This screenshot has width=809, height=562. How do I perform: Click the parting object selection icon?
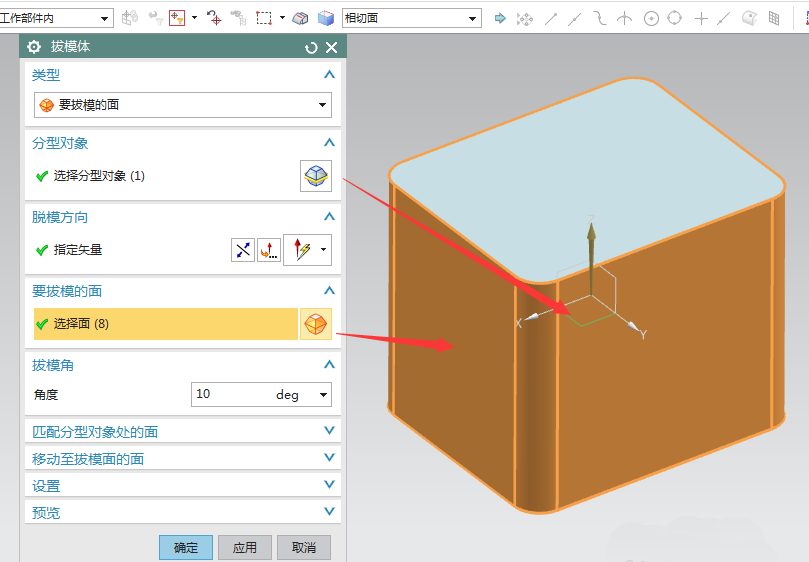(x=316, y=176)
